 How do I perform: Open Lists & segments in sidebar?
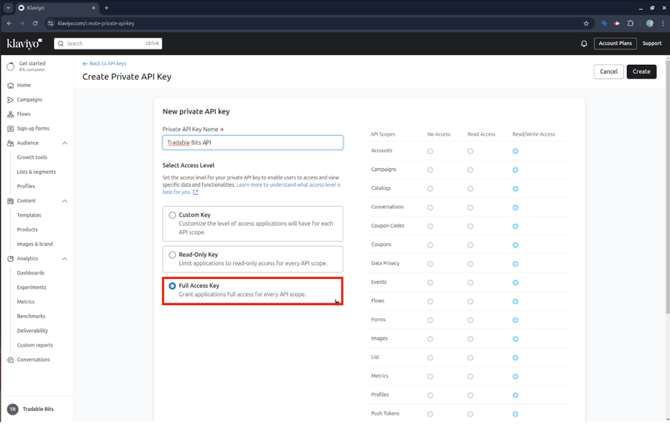36,172
